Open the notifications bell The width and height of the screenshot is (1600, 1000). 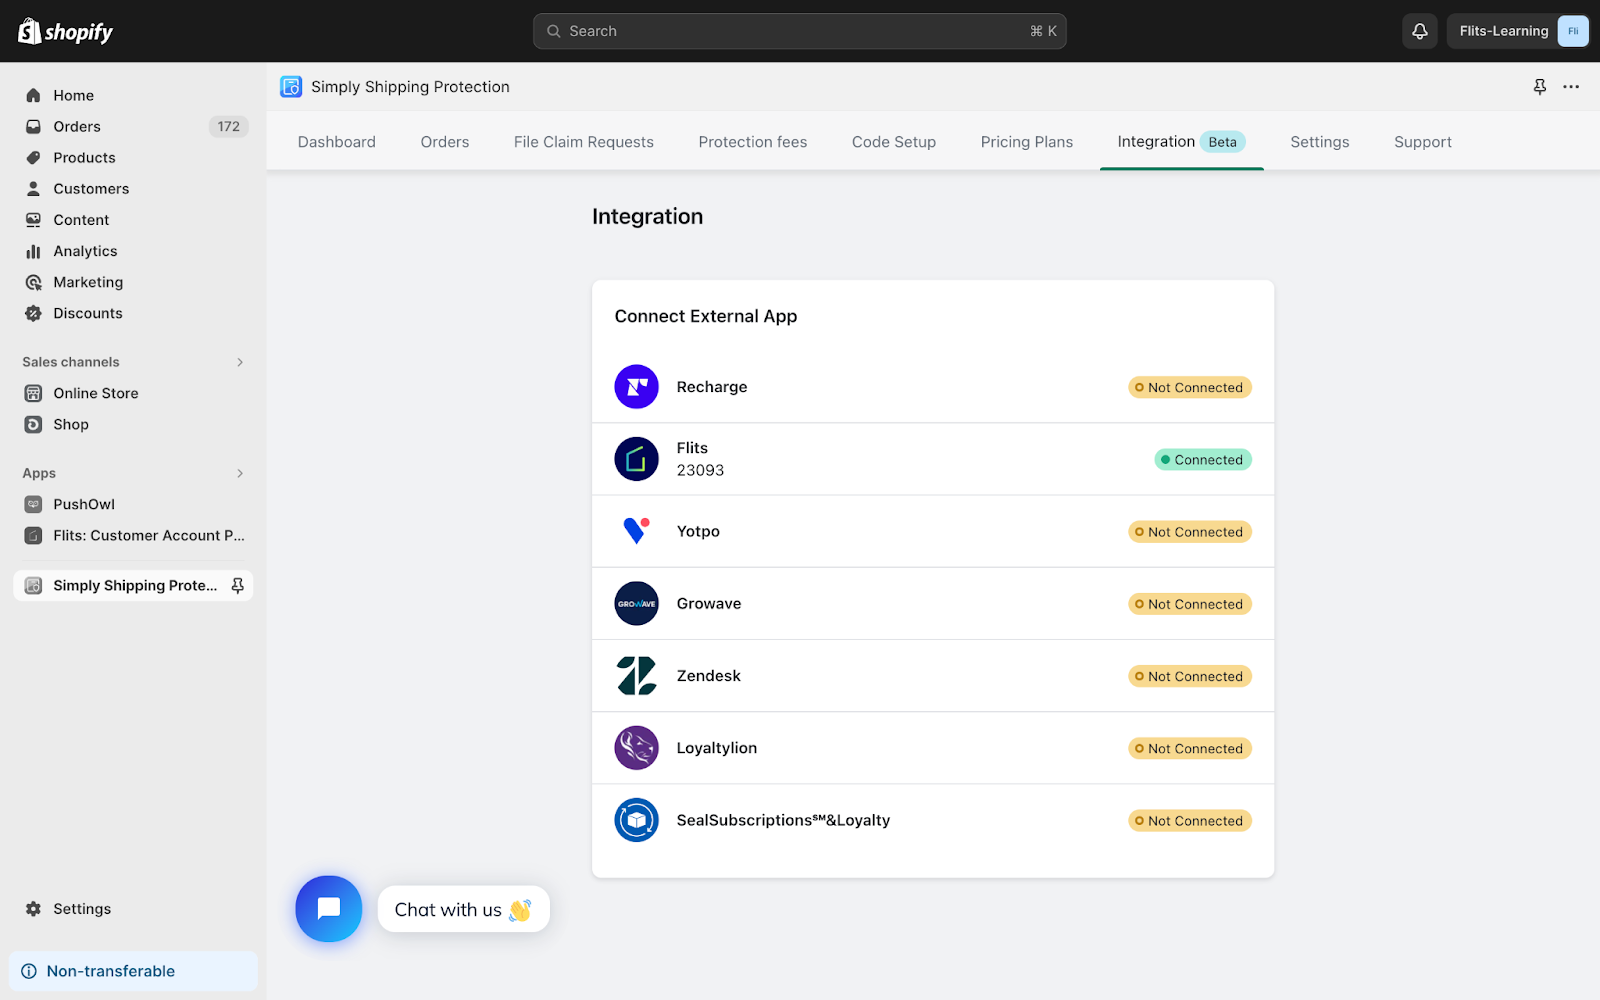coord(1419,31)
